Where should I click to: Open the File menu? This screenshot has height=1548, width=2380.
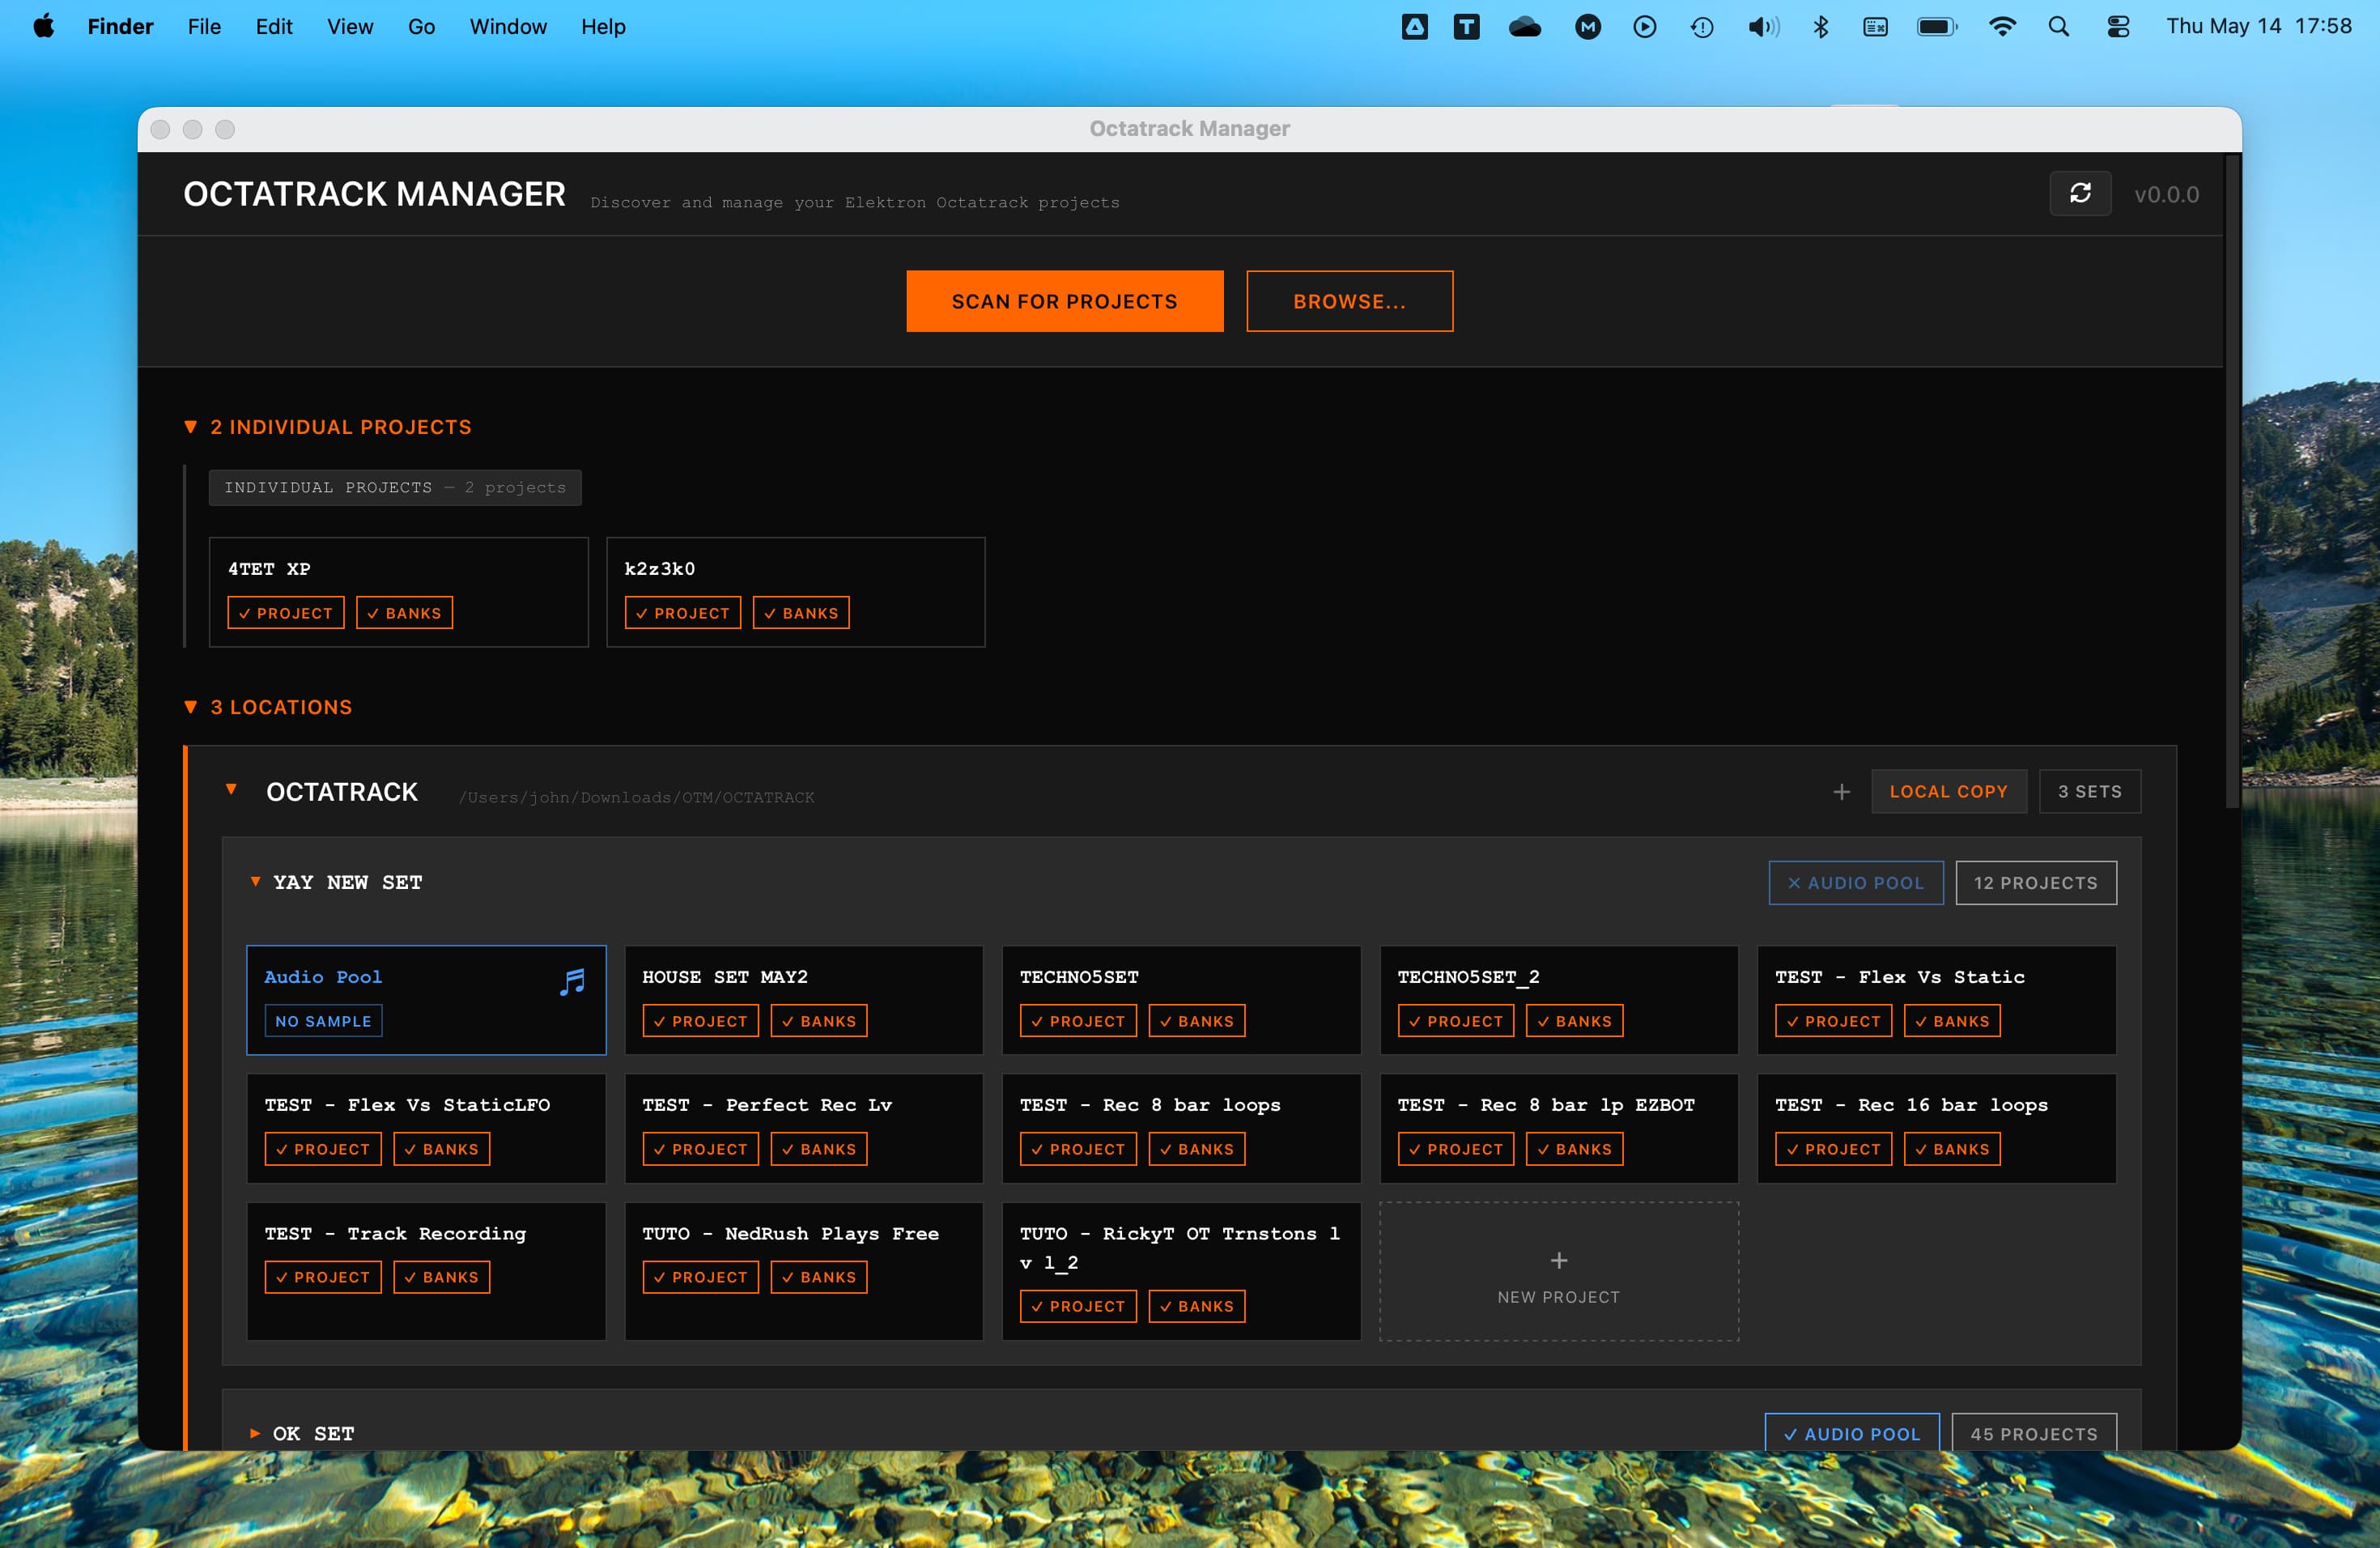(204, 26)
